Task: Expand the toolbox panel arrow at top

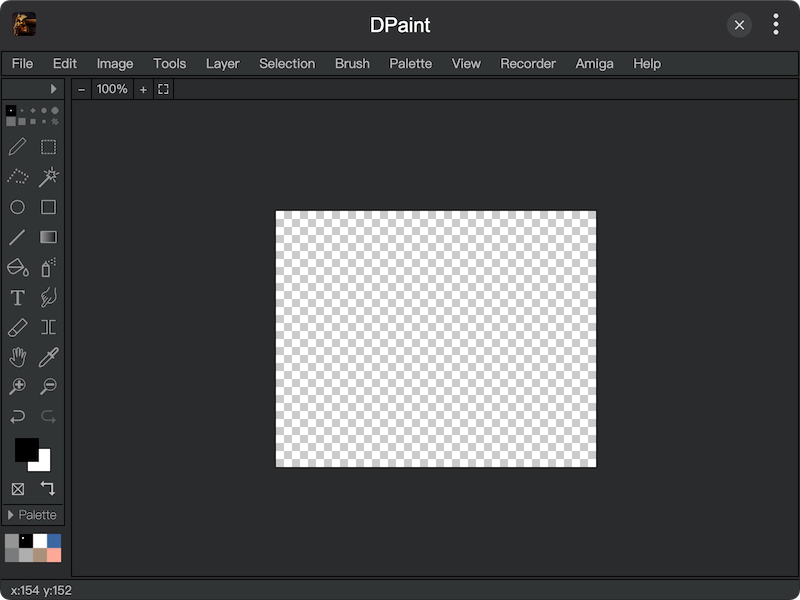Action: click(54, 89)
